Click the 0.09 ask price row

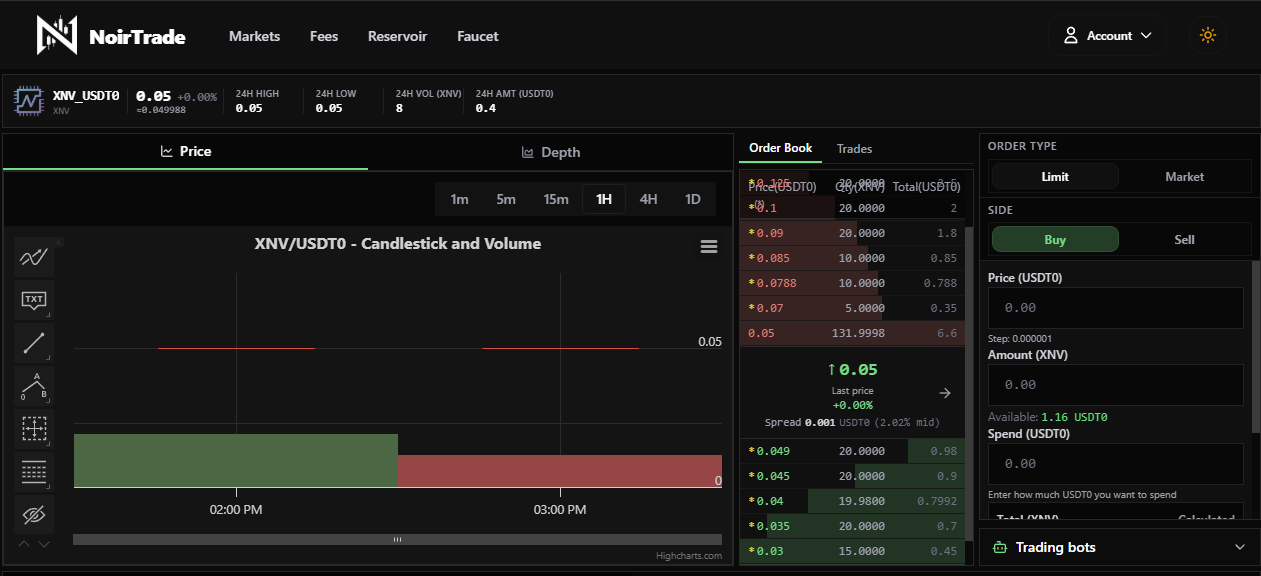tap(852, 233)
